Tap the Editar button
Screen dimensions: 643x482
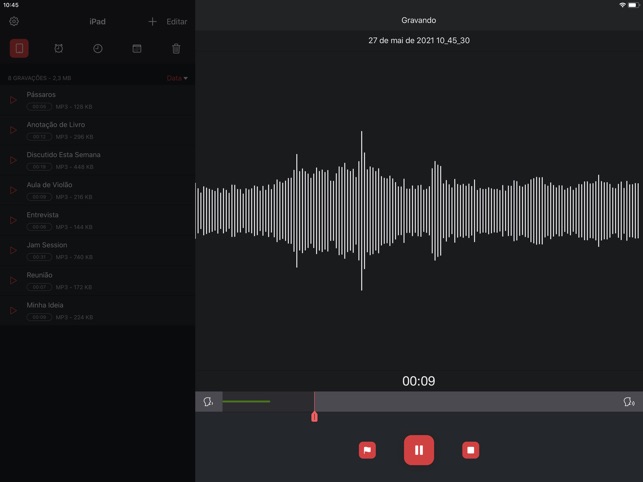(177, 21)
